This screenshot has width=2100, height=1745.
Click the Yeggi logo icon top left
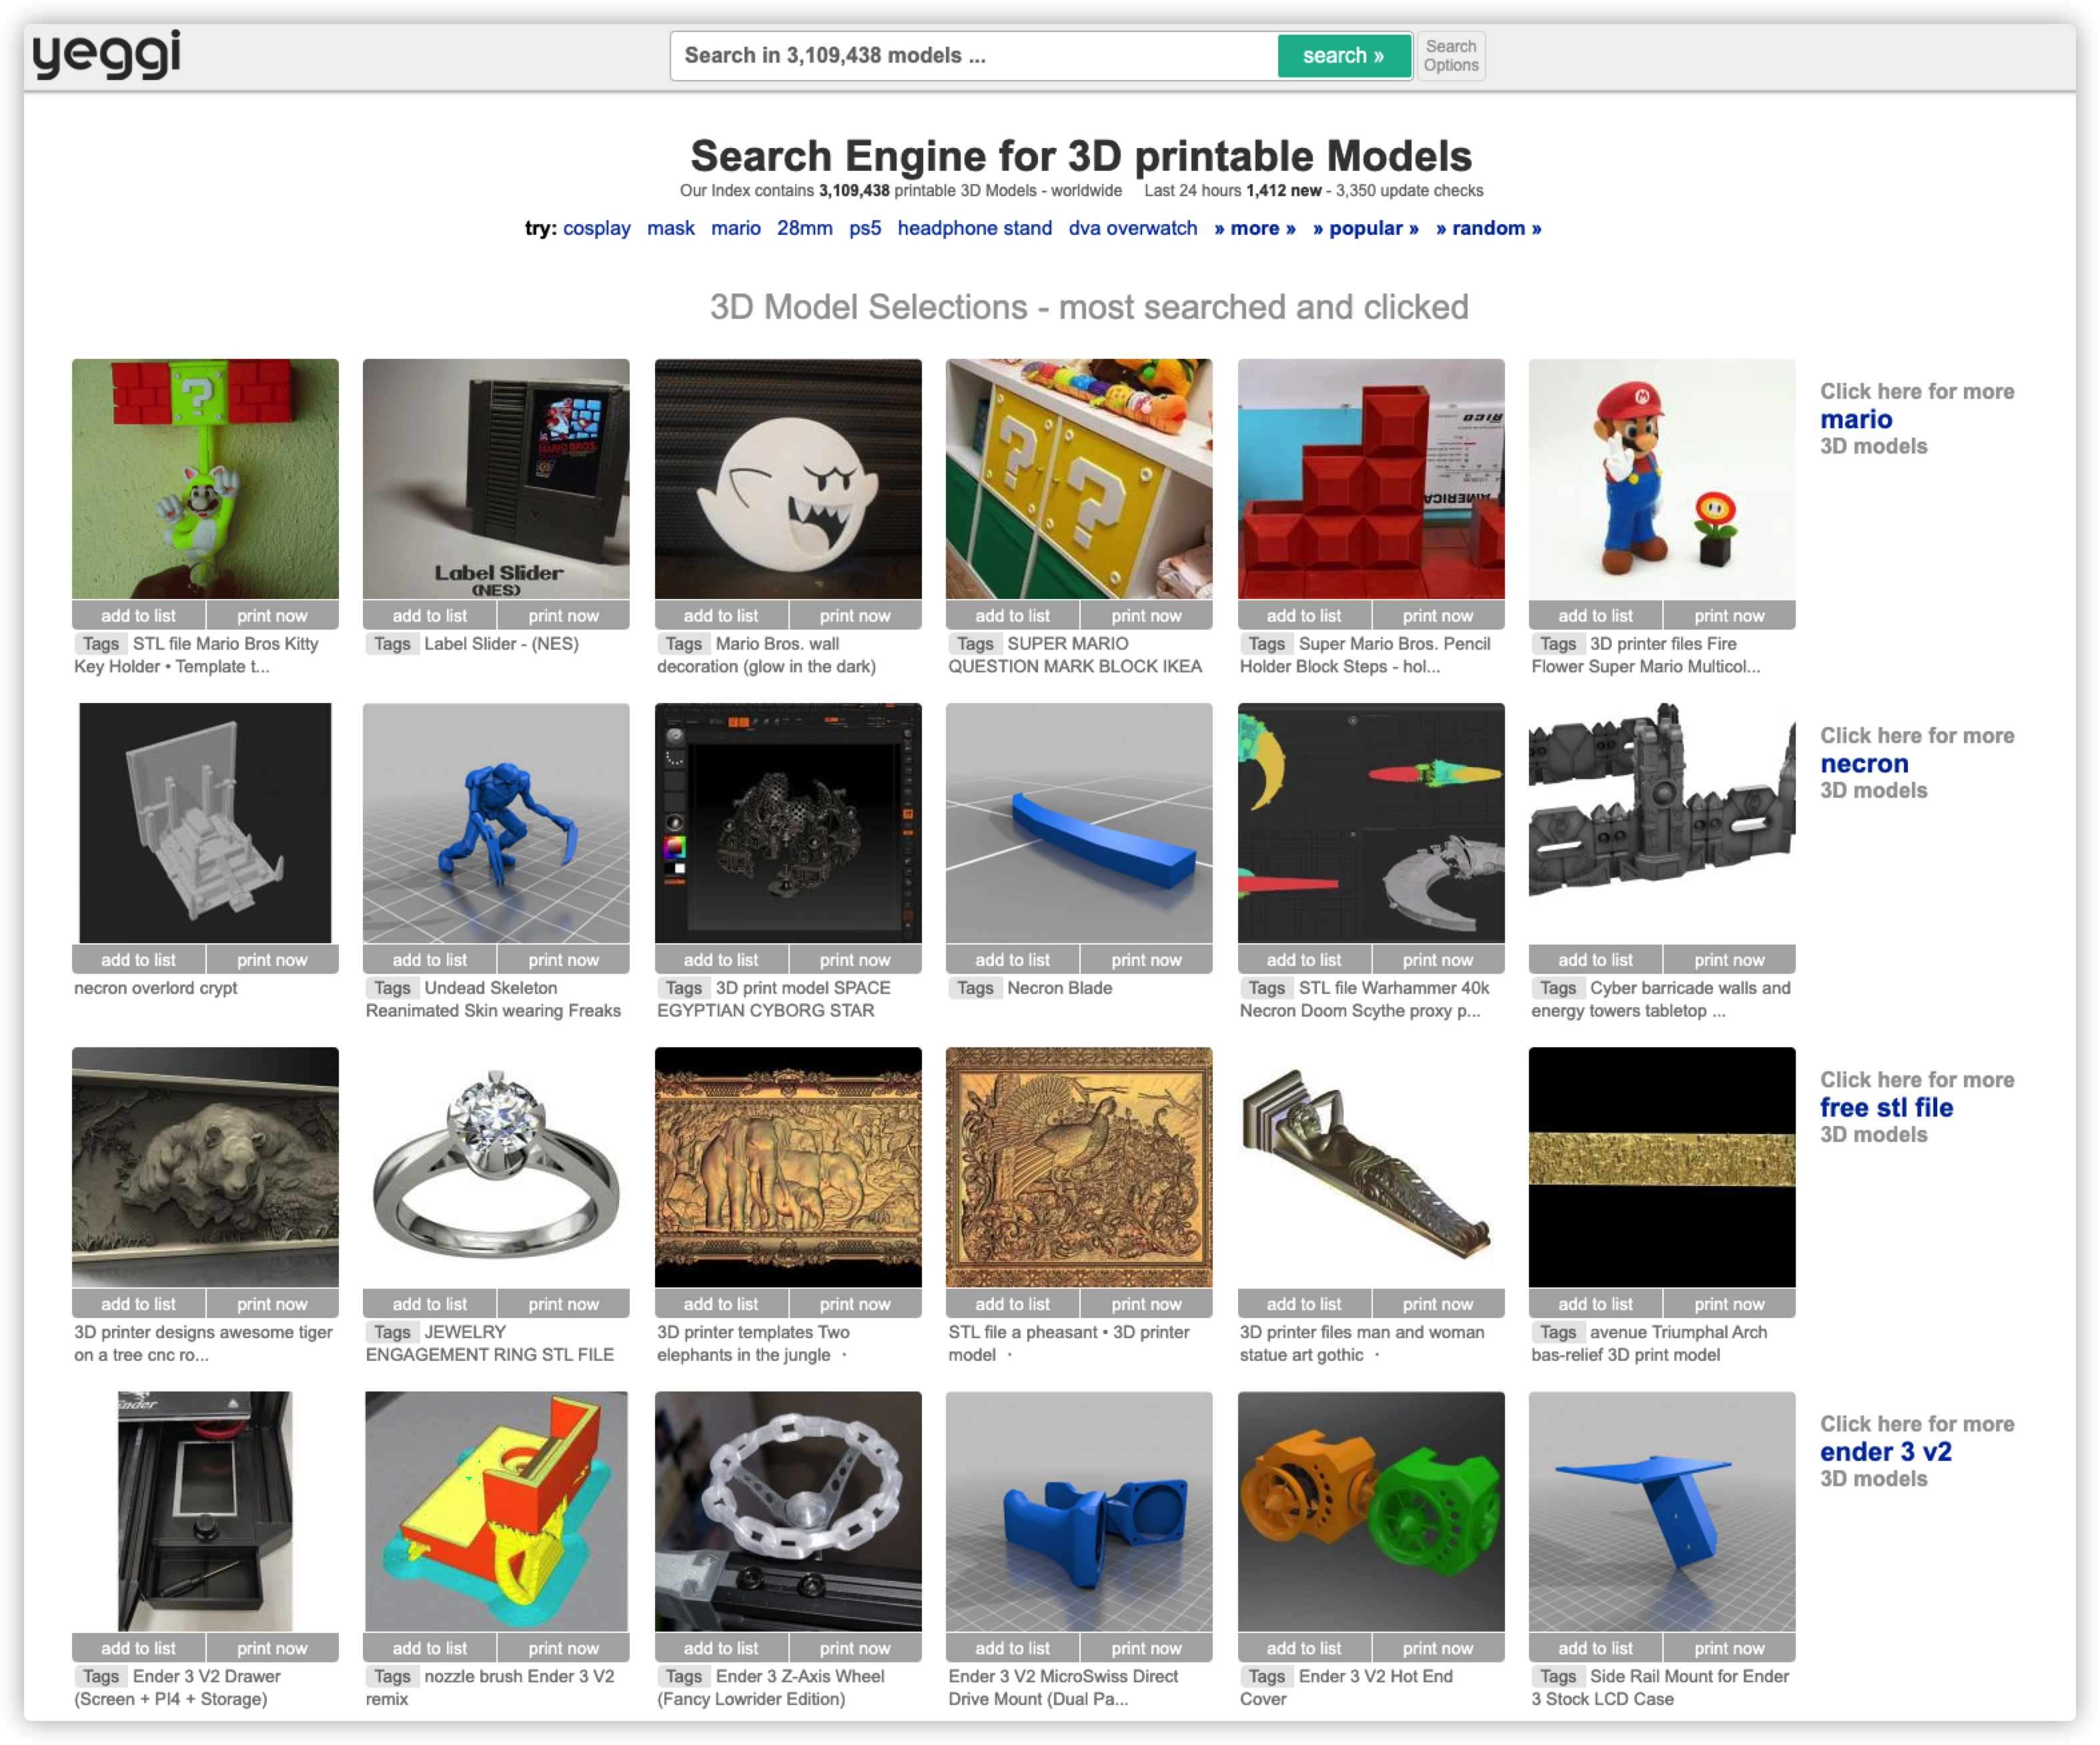click(108, 52)
